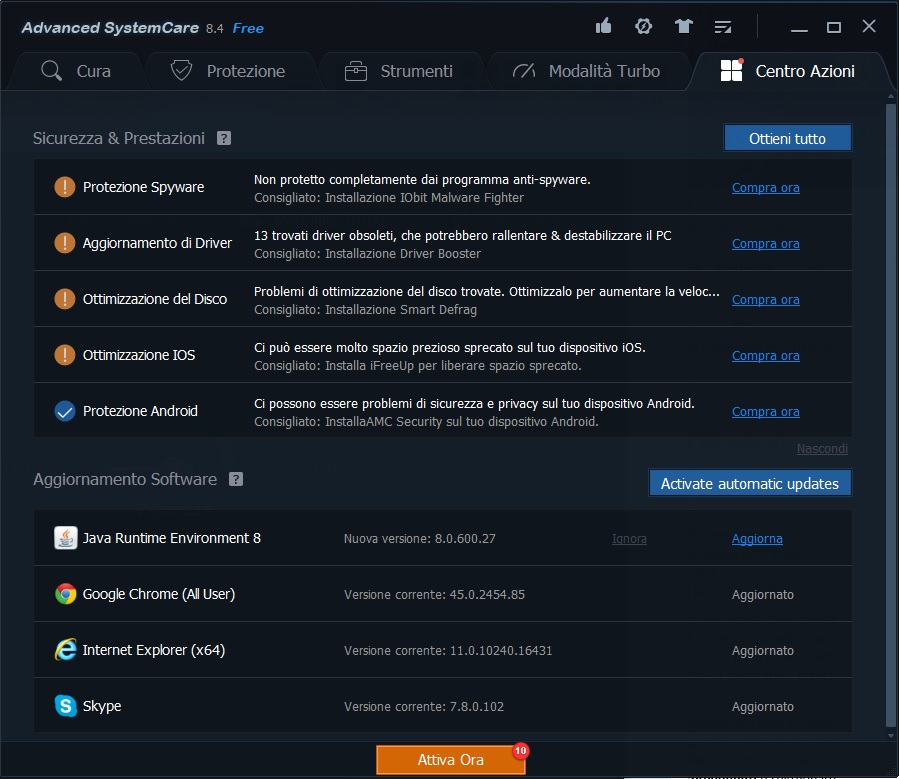
Task: Open the options menu list icon
Action: (x=722, y=27)
